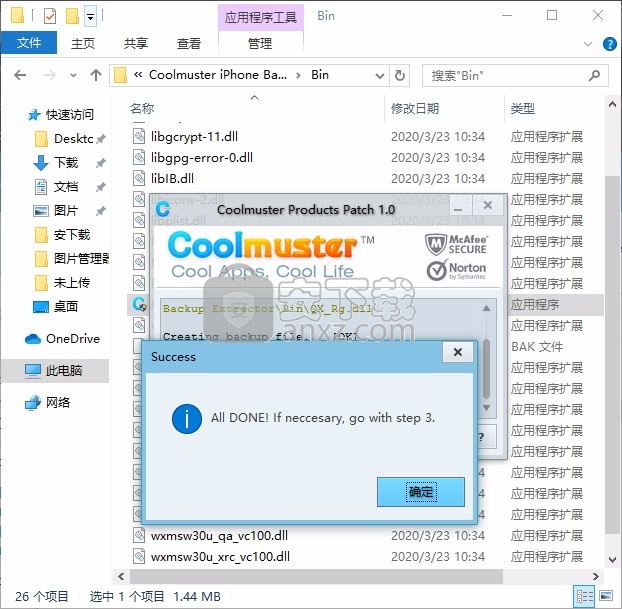Select file libIB.dll
Screen dimensions: 622x609
click(173, 179)
